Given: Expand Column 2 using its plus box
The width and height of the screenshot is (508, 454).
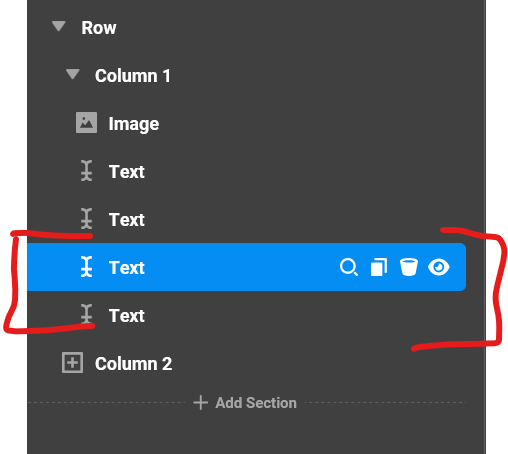Looking at the screenshot, I should click(72, 362).
